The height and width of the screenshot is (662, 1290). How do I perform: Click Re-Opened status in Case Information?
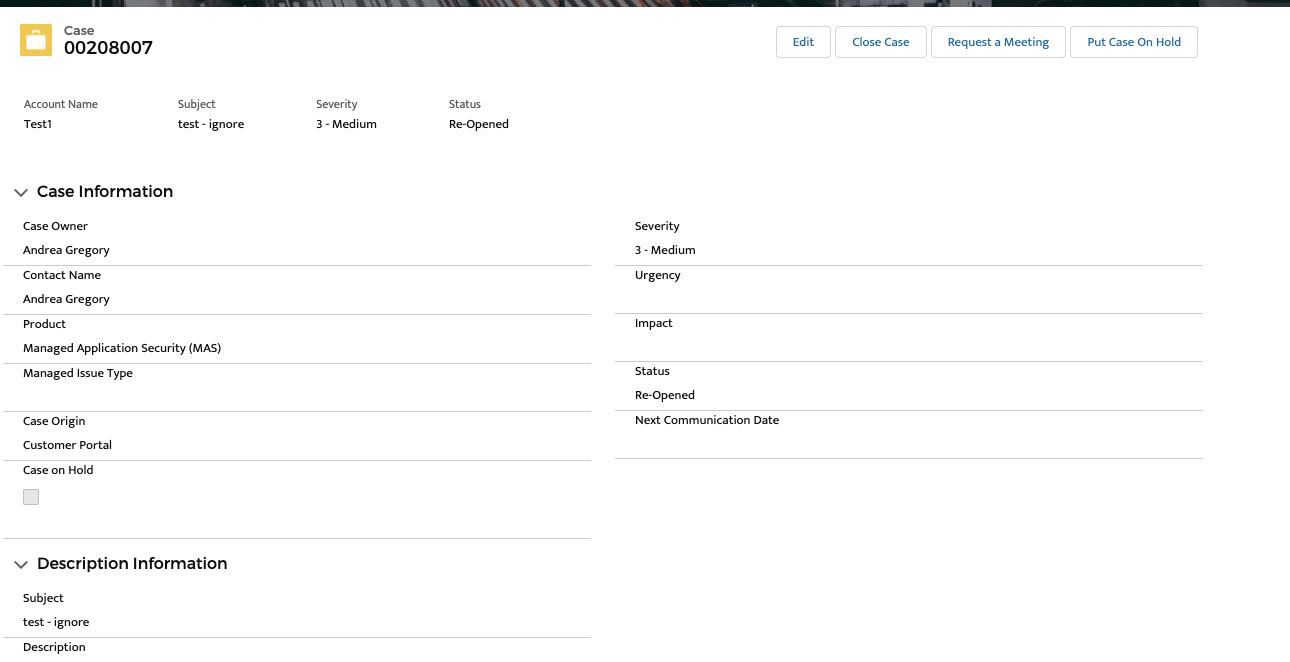[x=665, y=395]
